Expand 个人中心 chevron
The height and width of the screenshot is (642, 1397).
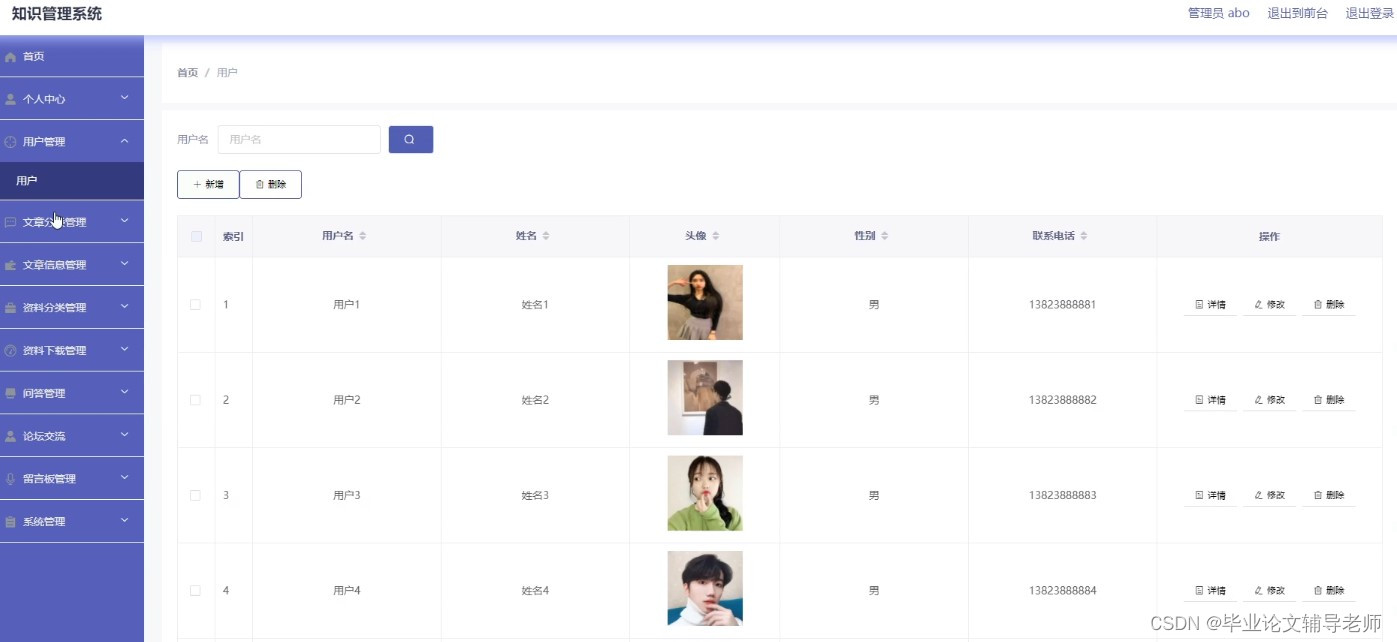click(125, 98)
